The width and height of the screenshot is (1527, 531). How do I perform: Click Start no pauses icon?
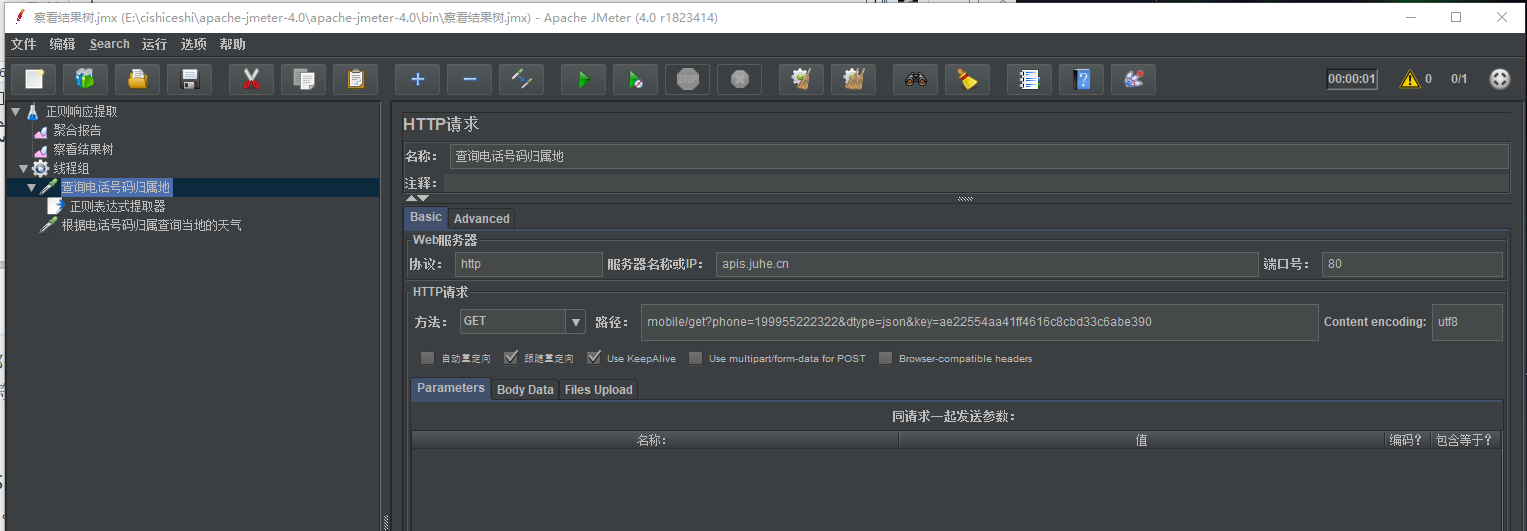pos(635,79)
